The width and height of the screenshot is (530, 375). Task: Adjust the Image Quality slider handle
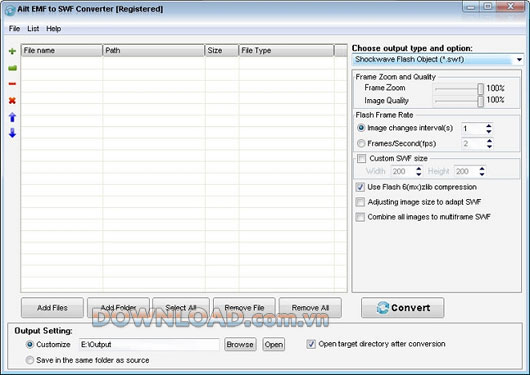(x=480, y=101)
